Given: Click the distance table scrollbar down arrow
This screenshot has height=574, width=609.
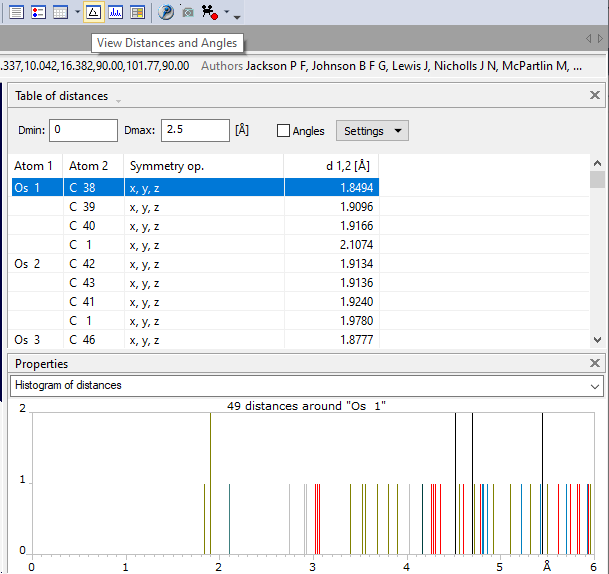Looking at the screenshot, I should click(598, 340).
